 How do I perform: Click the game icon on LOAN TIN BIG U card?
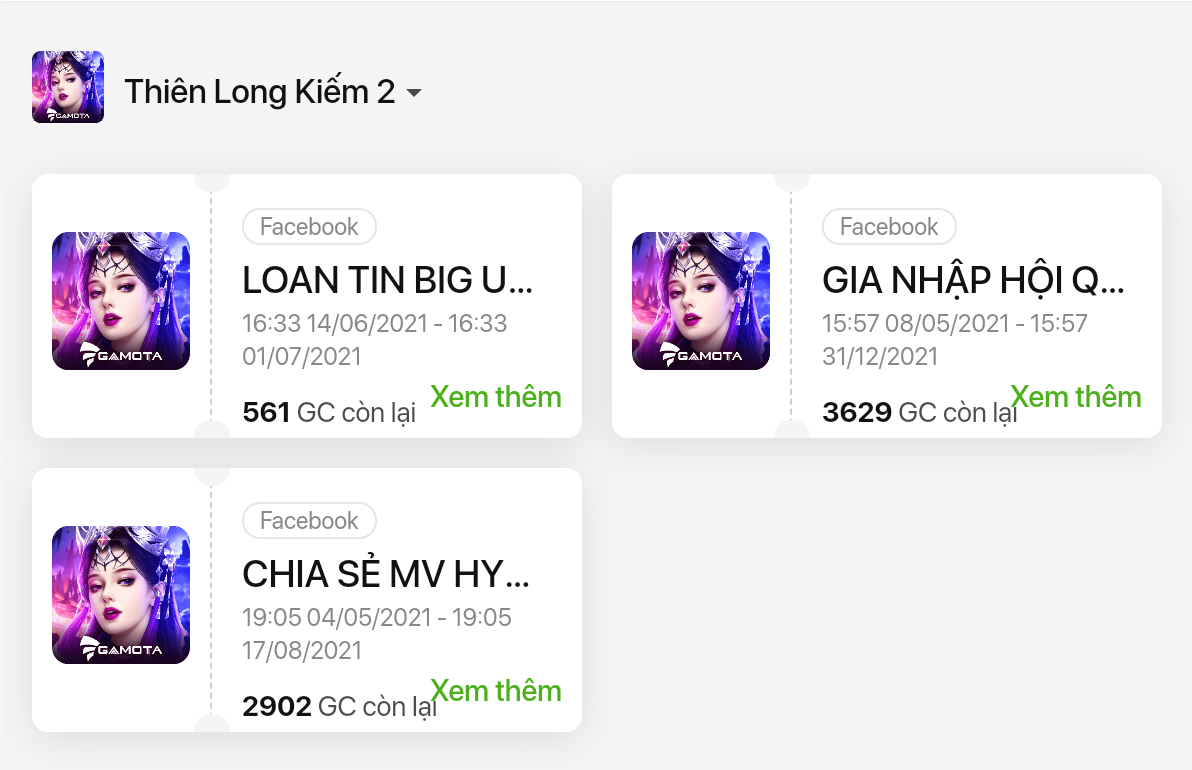[121, 301]
